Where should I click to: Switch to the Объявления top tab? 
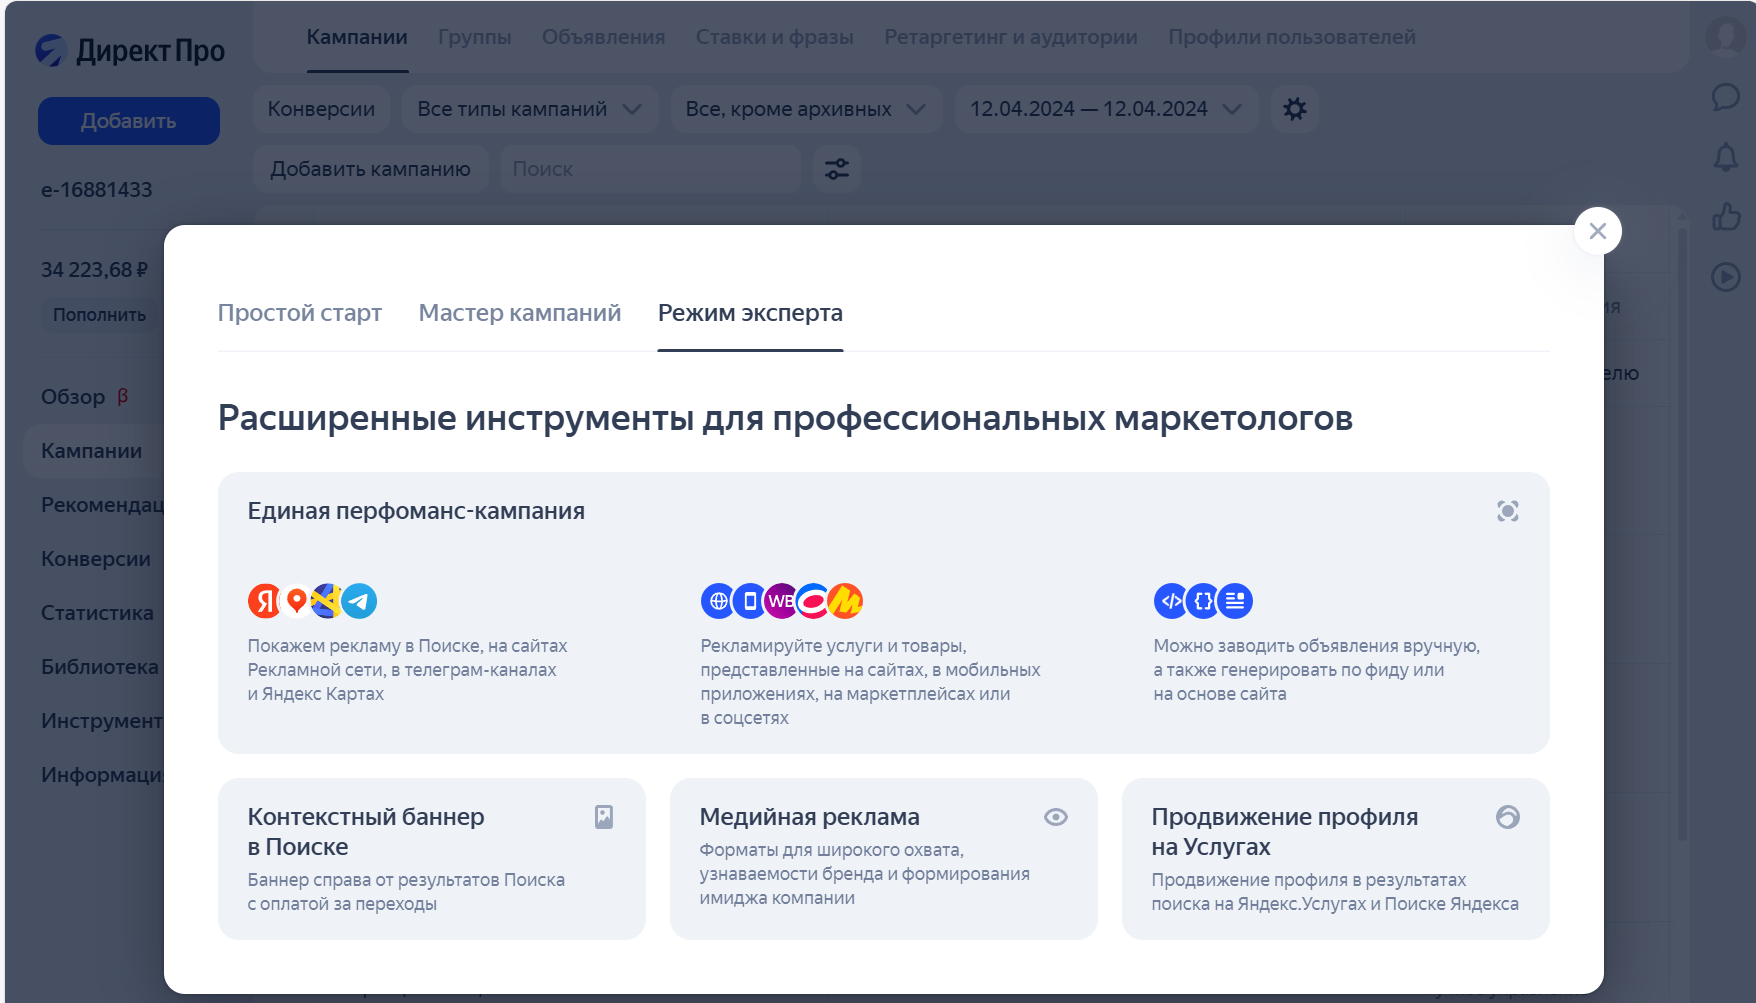tap(603, 37)
